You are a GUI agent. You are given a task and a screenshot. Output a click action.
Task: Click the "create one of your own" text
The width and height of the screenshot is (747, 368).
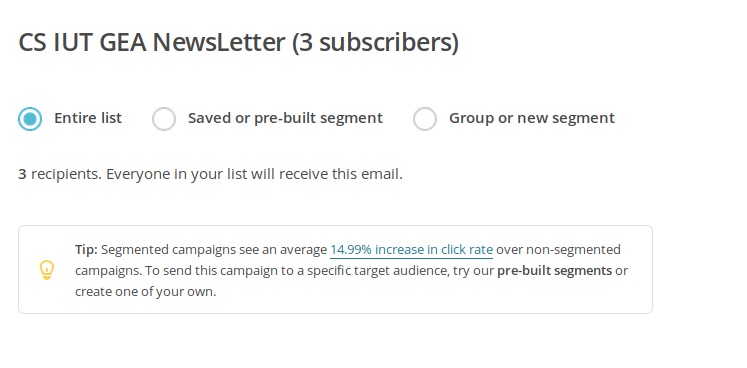pos(144,292)
